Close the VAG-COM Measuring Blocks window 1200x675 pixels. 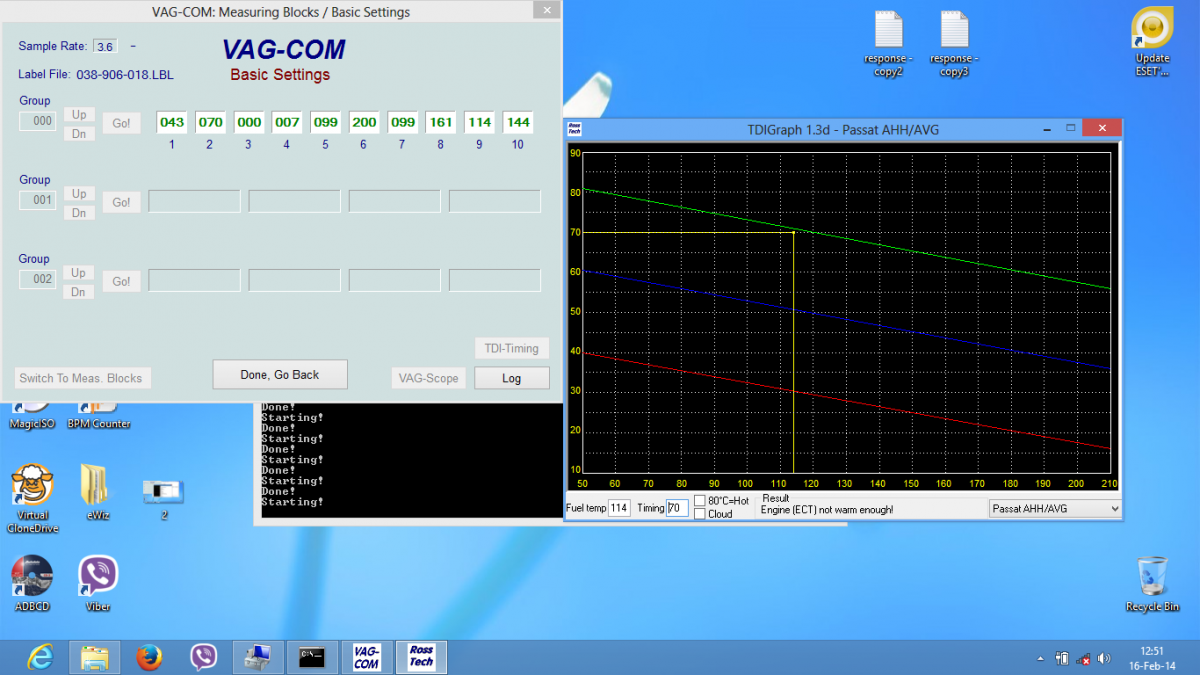[545, 10]
